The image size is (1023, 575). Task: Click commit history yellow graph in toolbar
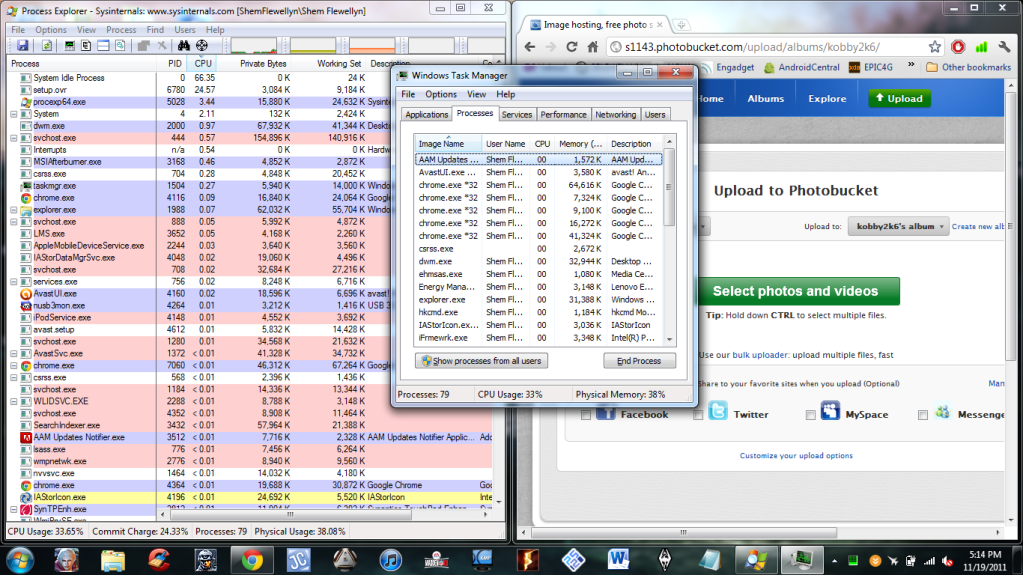(x=313, y=46)
